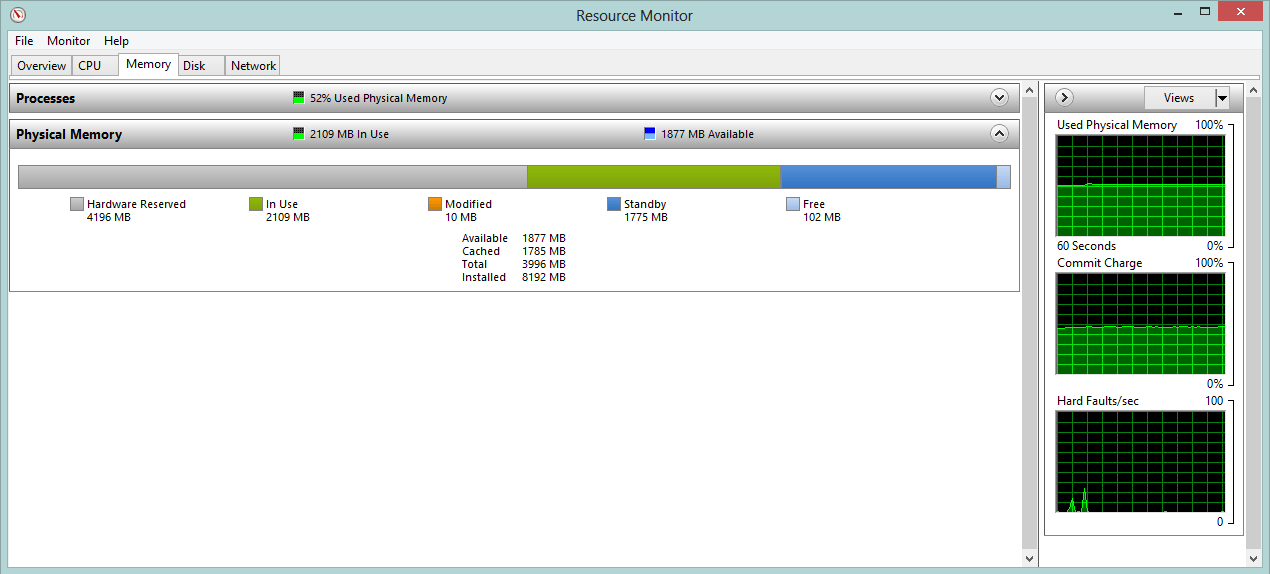Click the Used Physical Memory indicator icon

(x=298, y=98)
